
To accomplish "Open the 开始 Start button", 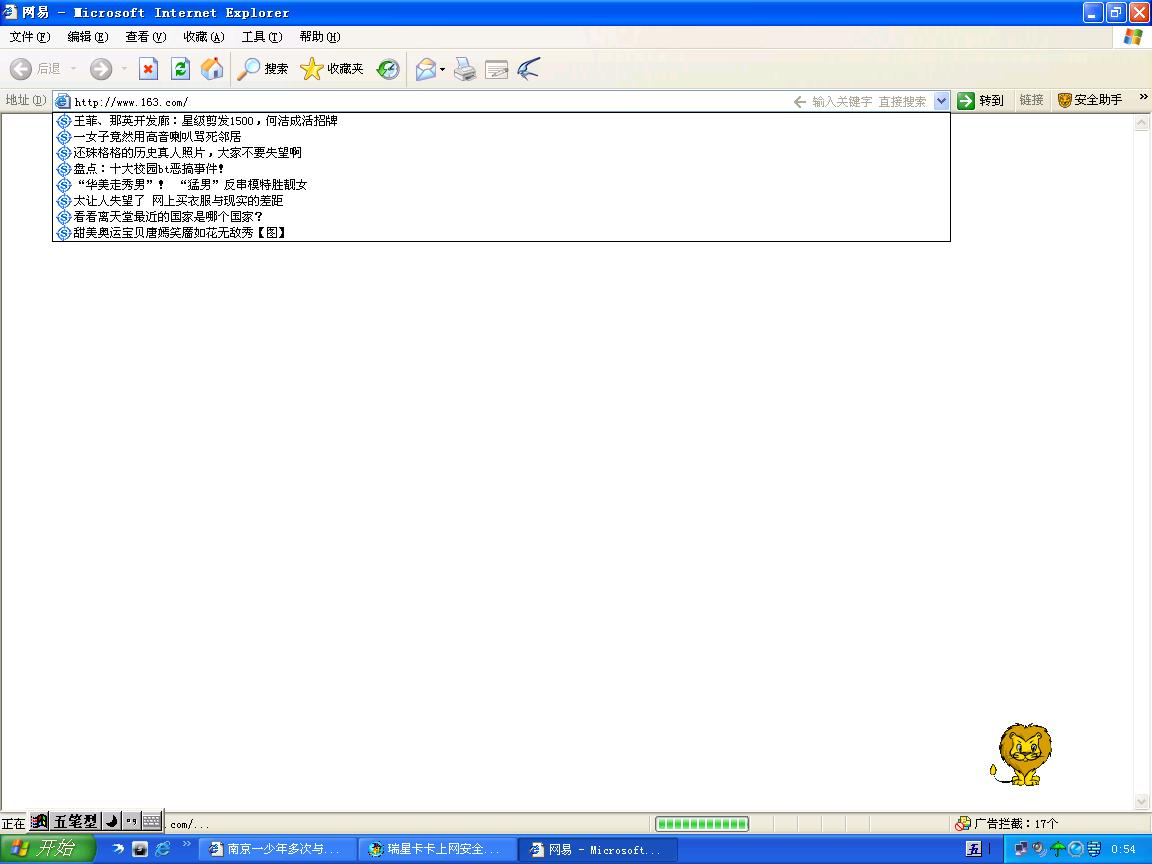I will 48,849.
